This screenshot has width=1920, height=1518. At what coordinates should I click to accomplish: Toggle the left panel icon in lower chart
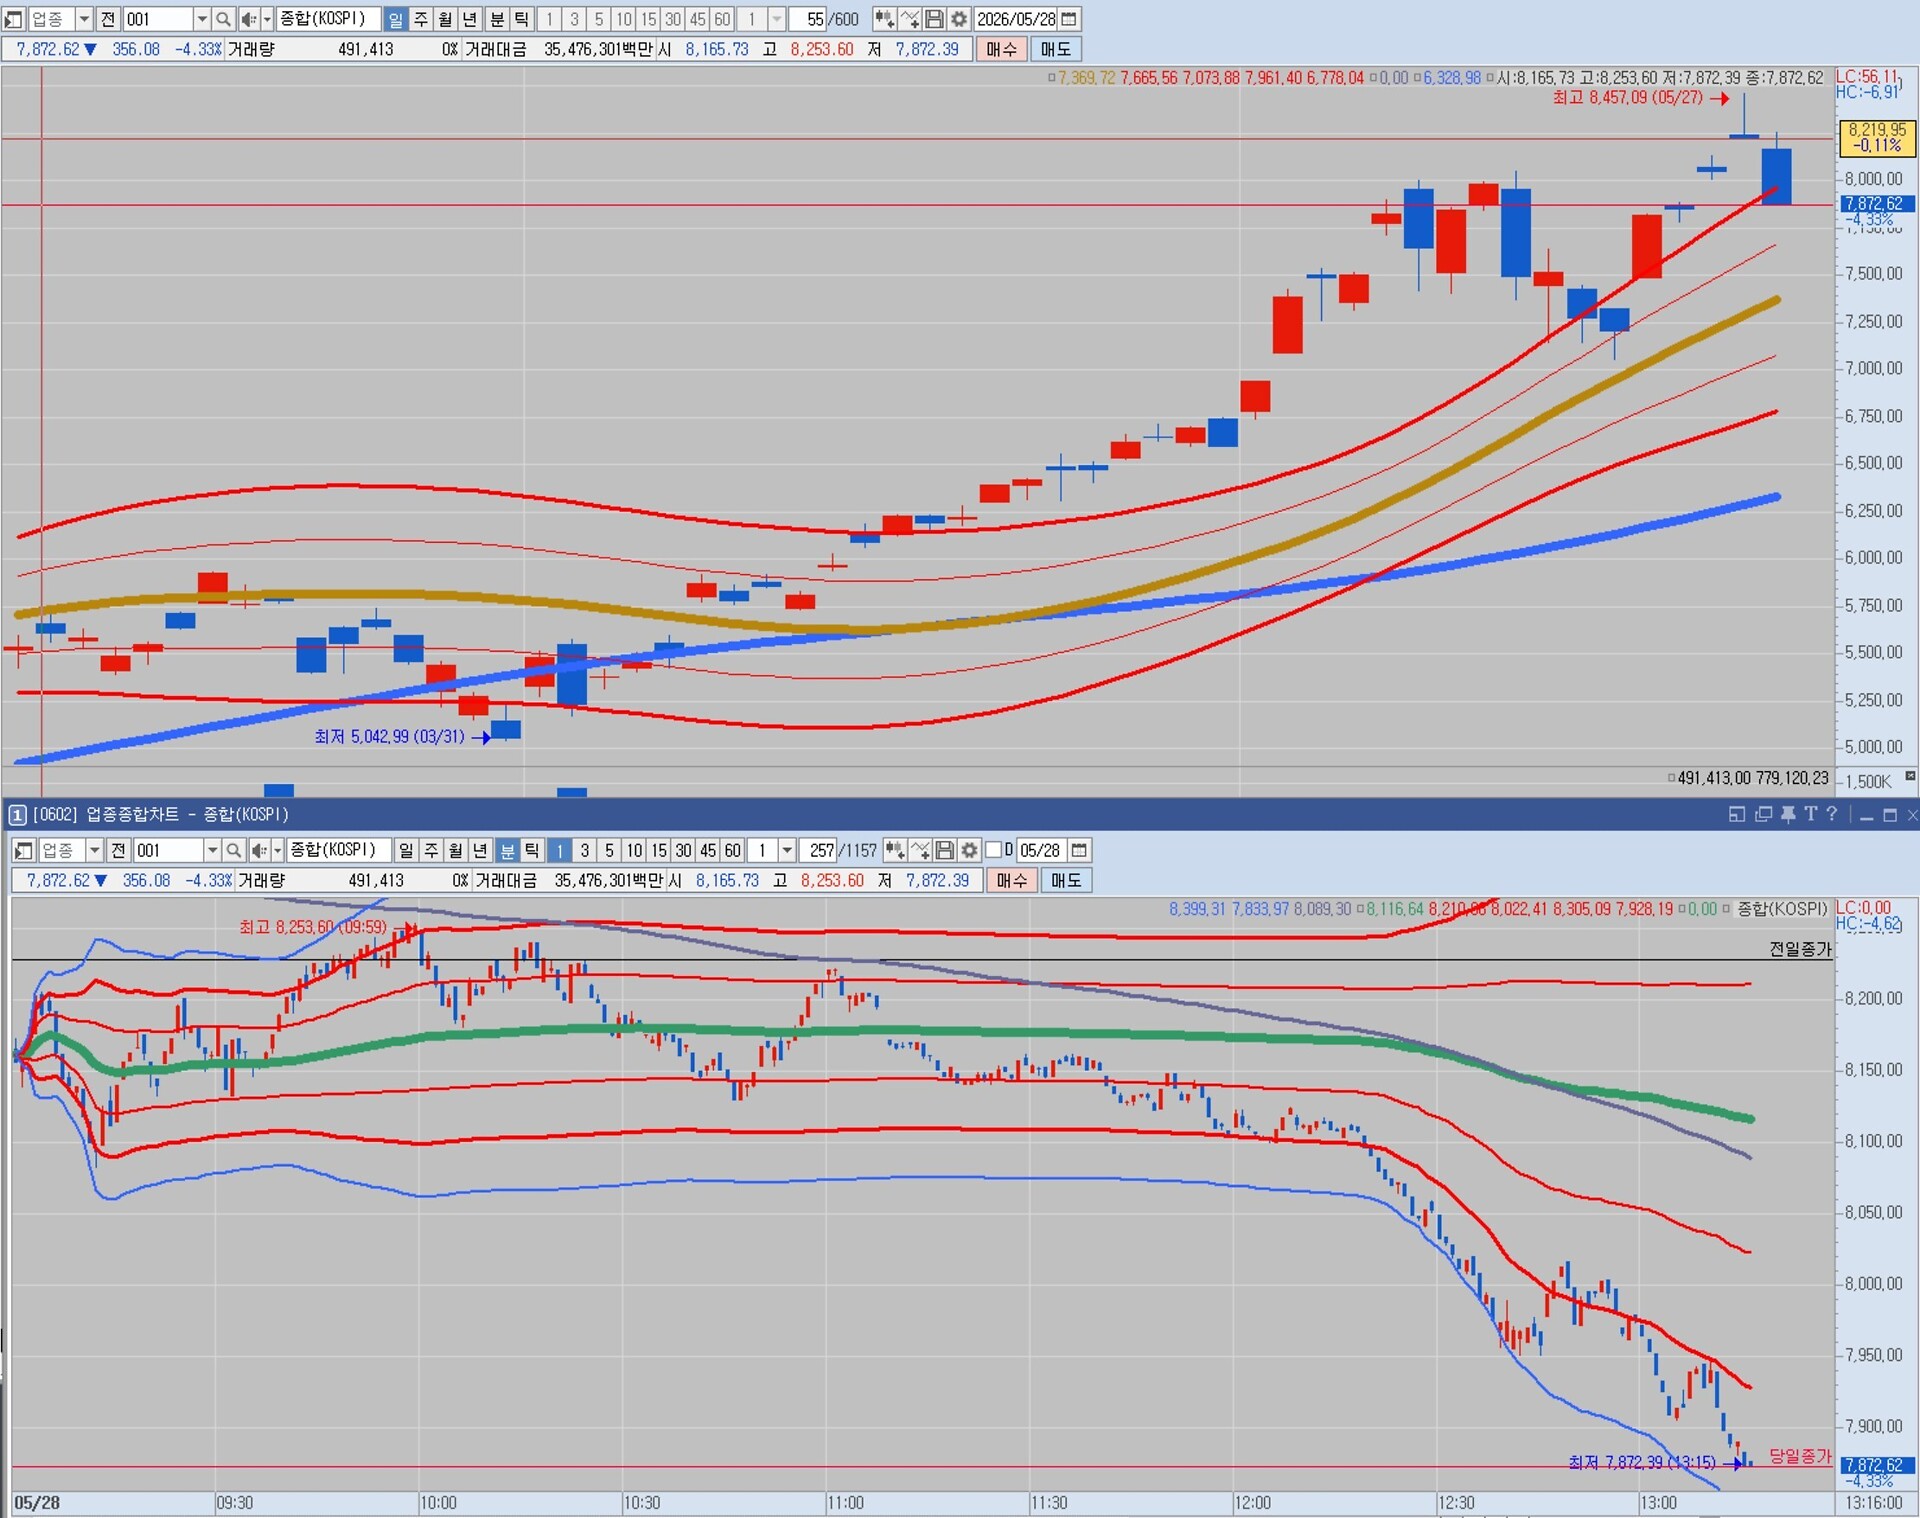click(x=24, y=850)
